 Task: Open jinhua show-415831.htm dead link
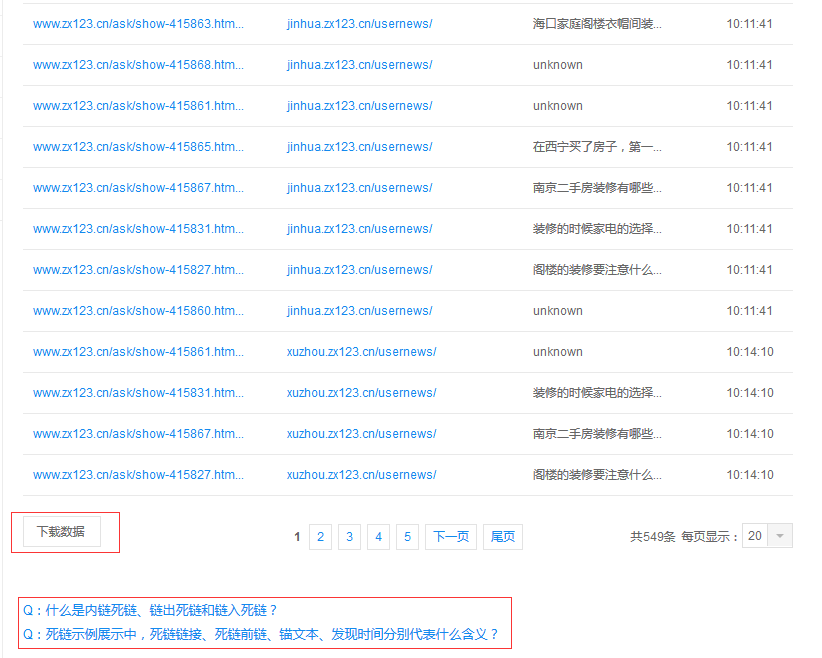click(x=138, y=229)
